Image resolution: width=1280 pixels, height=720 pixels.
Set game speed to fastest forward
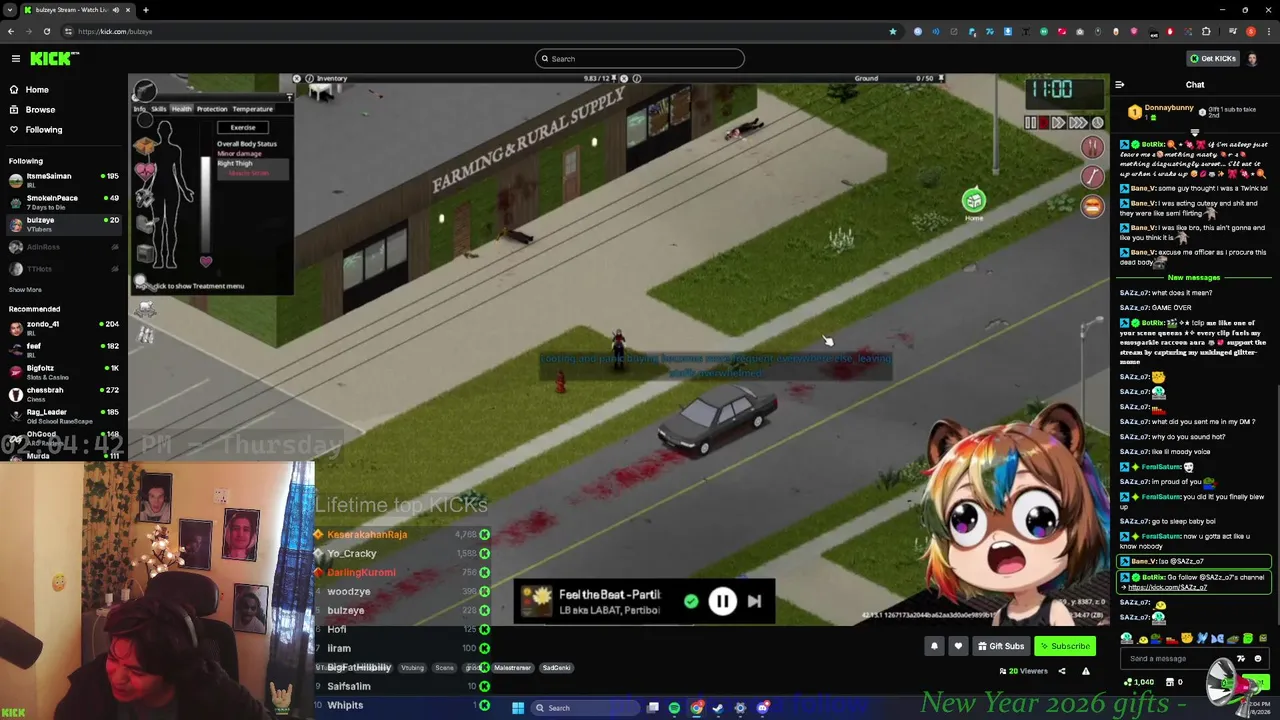pyautogui.click(x=1078, y=123)
